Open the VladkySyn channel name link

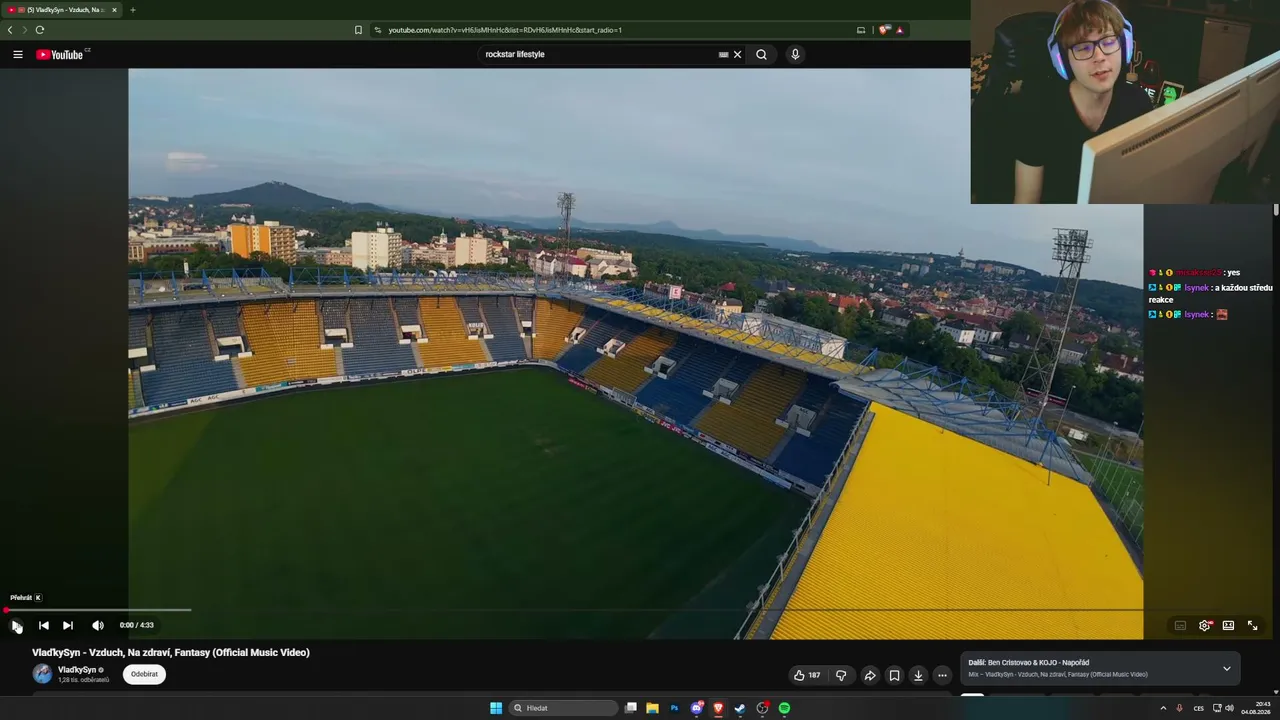click(77, 670)
